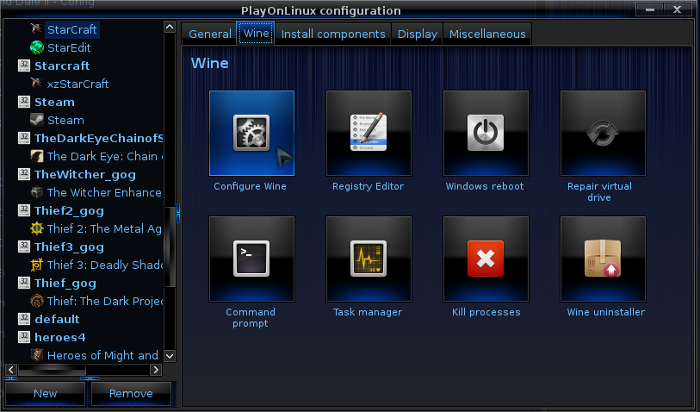Screen dimensions: 700x412
Task: Open the Install components tab
Action: click(333, 34)
